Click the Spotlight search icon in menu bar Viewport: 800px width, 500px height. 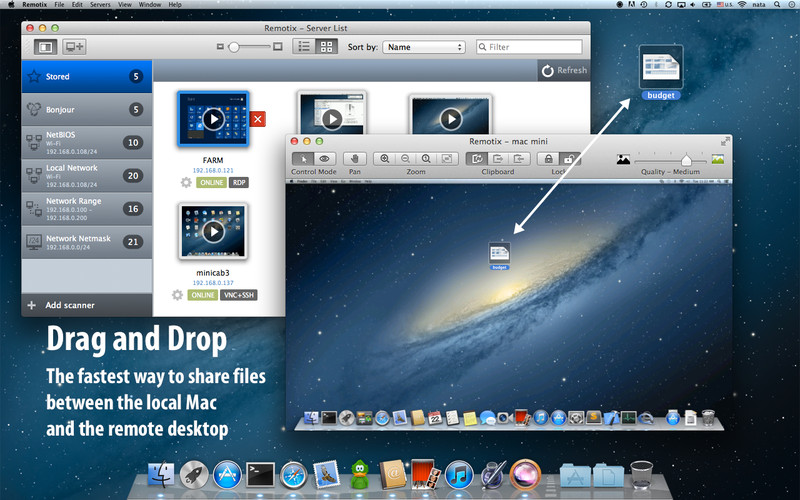point(777,5)
